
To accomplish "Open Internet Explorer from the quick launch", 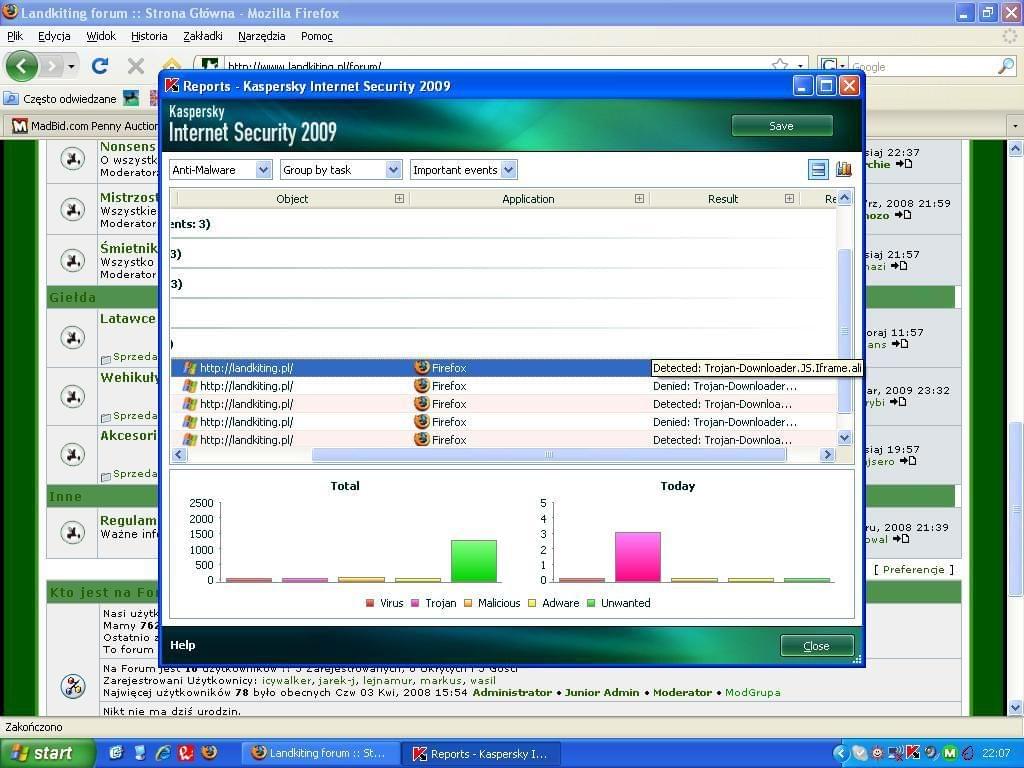I will point(163,753).
